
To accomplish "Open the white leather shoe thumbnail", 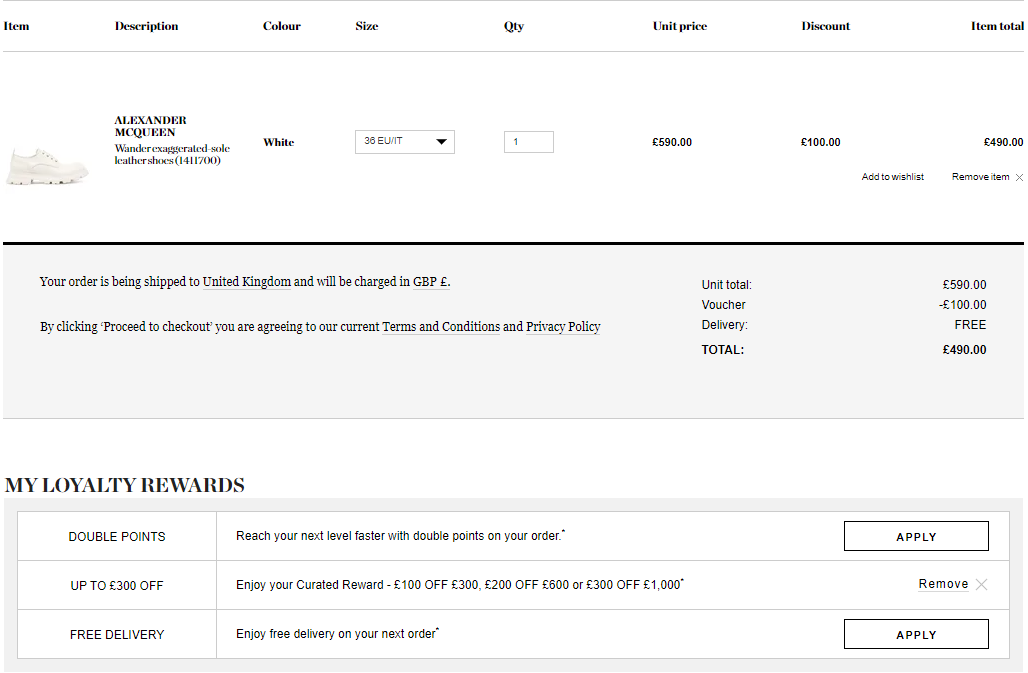I will point(47,166).
